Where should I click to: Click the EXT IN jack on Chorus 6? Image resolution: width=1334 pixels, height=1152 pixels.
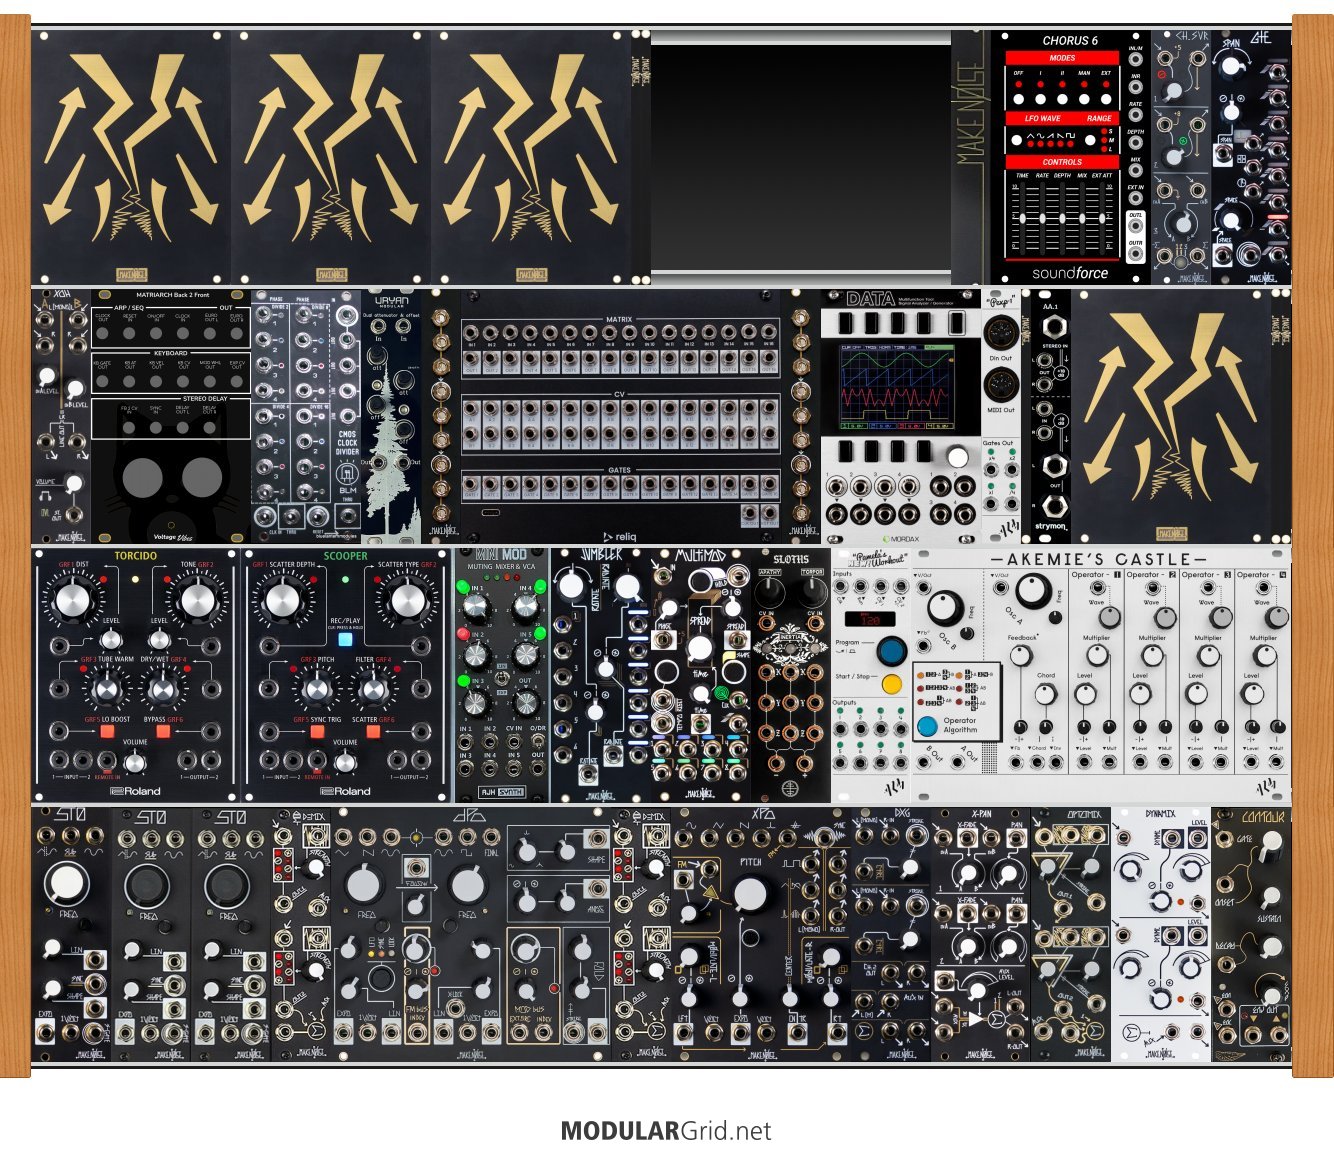point(1136,198)
